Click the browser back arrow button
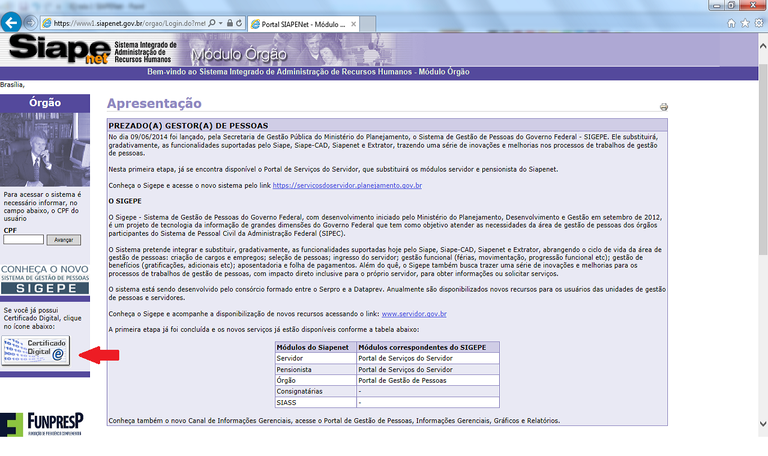The height and width of the screenshot is (456, 768). 12,22
